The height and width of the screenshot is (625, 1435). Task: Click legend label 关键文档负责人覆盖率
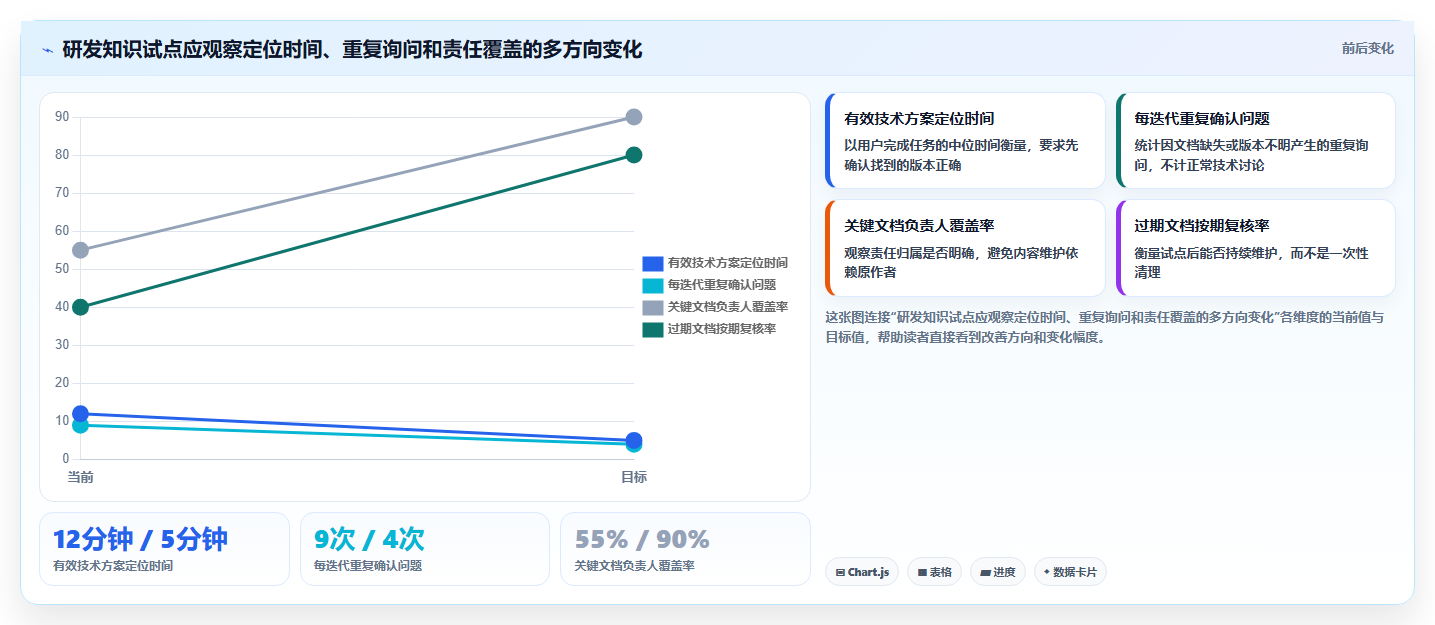coord(728,307)
